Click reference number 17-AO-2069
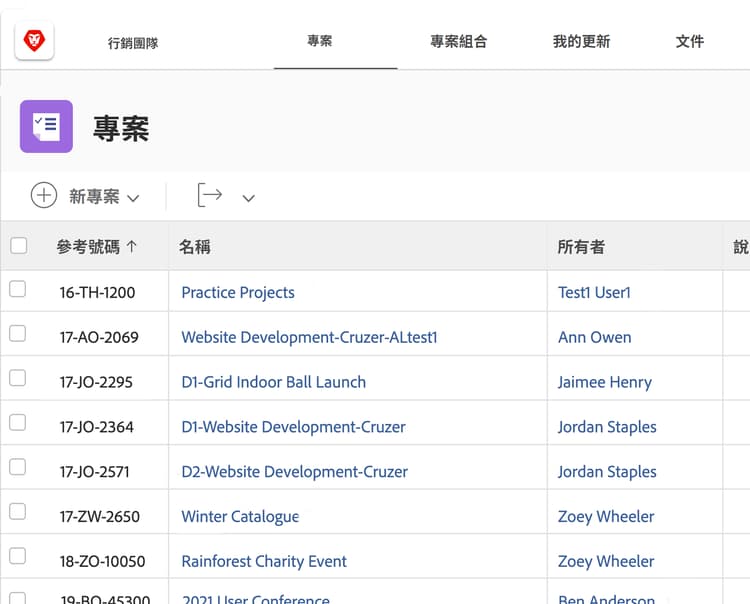 [99, 338]
